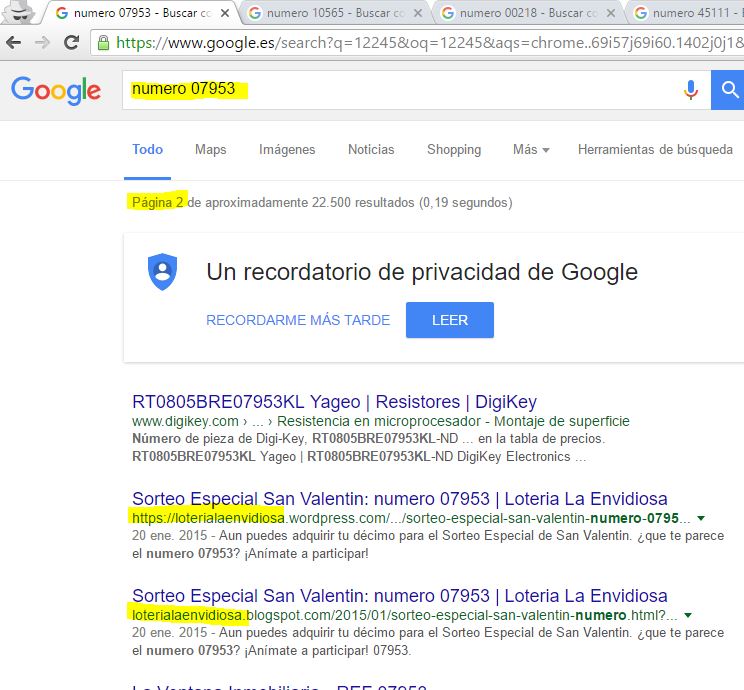Image resolution: width=744 pixels, height=690 pixels.
Task: Expand the Más dropdown menu
Action: (x=531, y=149)
